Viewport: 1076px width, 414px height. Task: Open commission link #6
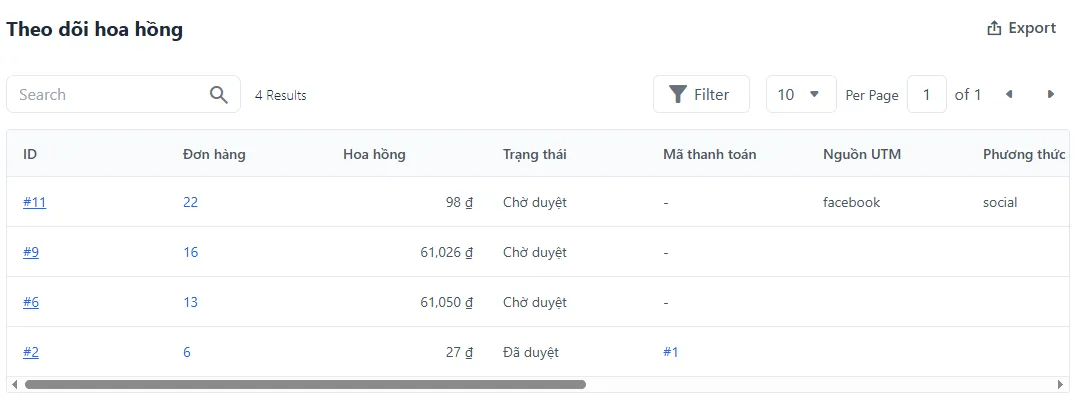click(31, 303)
